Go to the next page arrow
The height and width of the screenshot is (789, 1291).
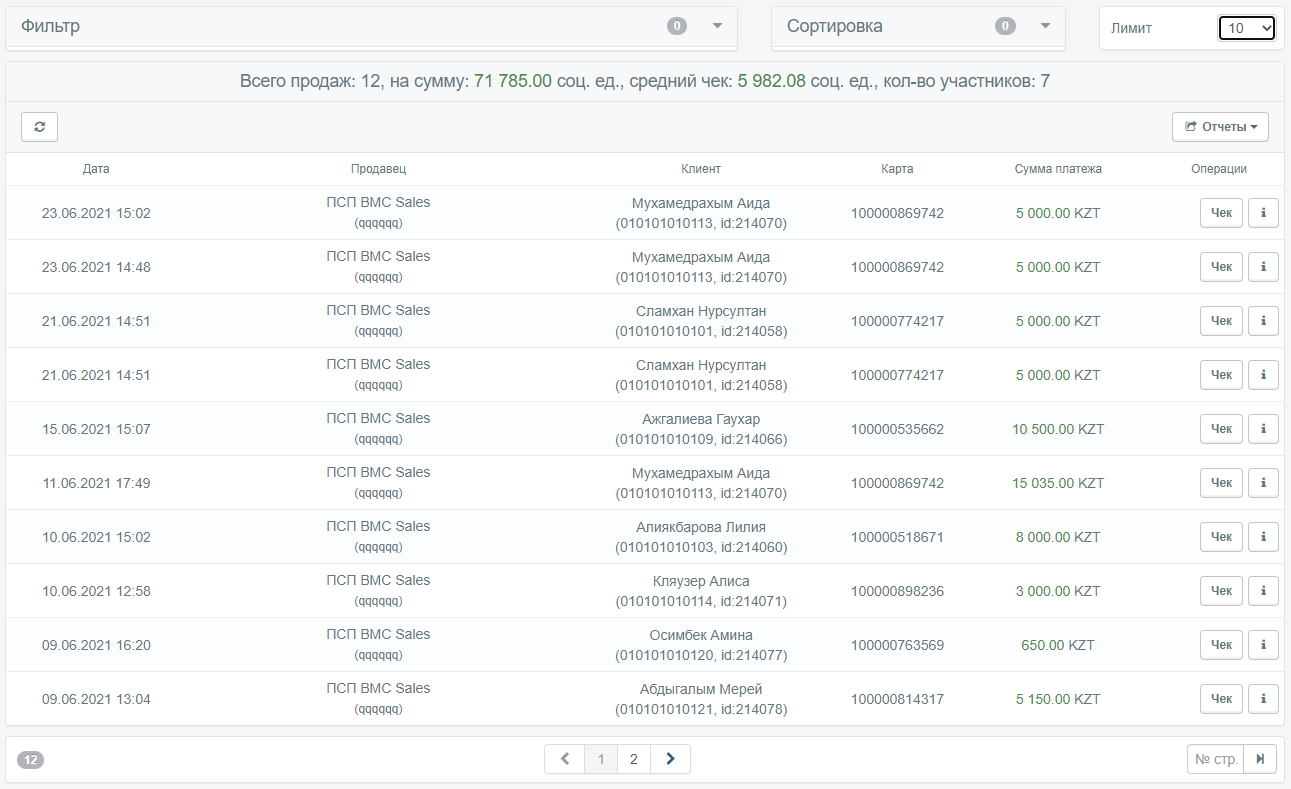670,759
